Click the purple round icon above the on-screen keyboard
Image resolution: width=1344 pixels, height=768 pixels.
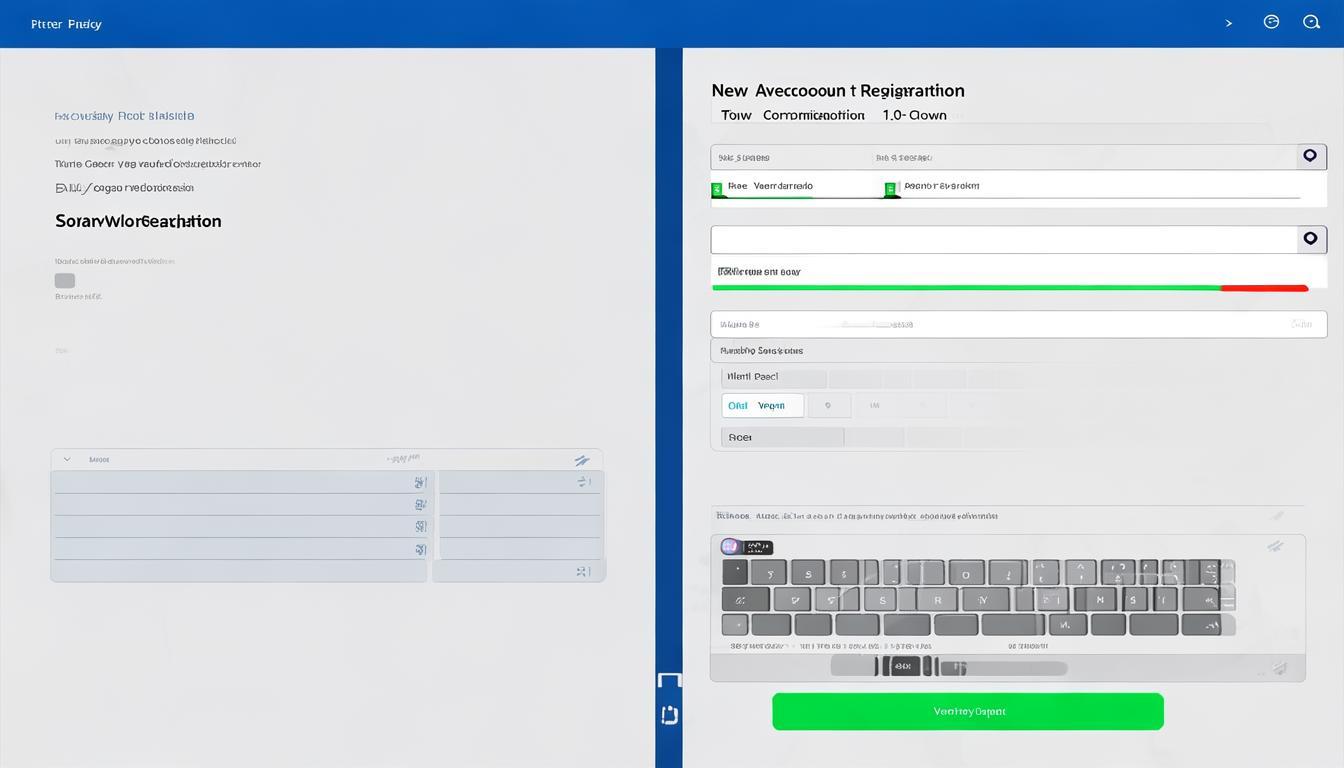click(x=730, y=547)
